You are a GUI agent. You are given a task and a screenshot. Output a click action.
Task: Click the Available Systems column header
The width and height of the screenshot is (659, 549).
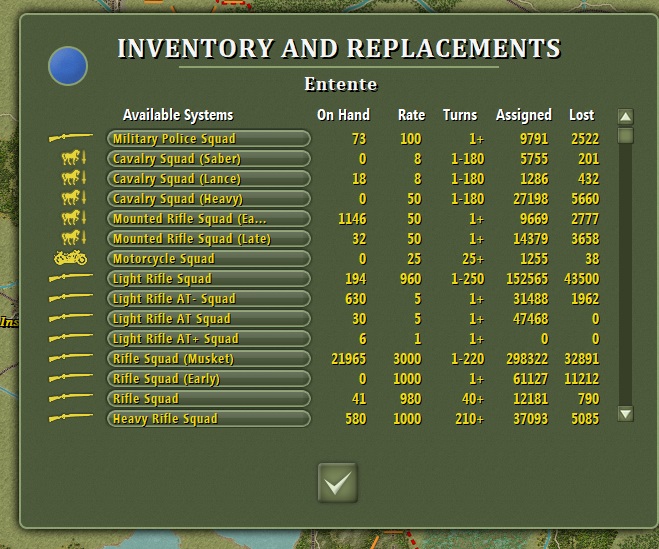(x=178, y=115)
